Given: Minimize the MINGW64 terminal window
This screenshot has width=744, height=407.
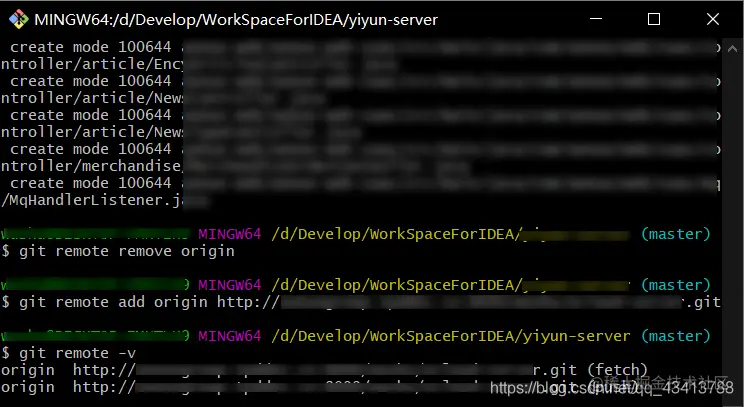Looking at the screenshot, I should (596, 19).
